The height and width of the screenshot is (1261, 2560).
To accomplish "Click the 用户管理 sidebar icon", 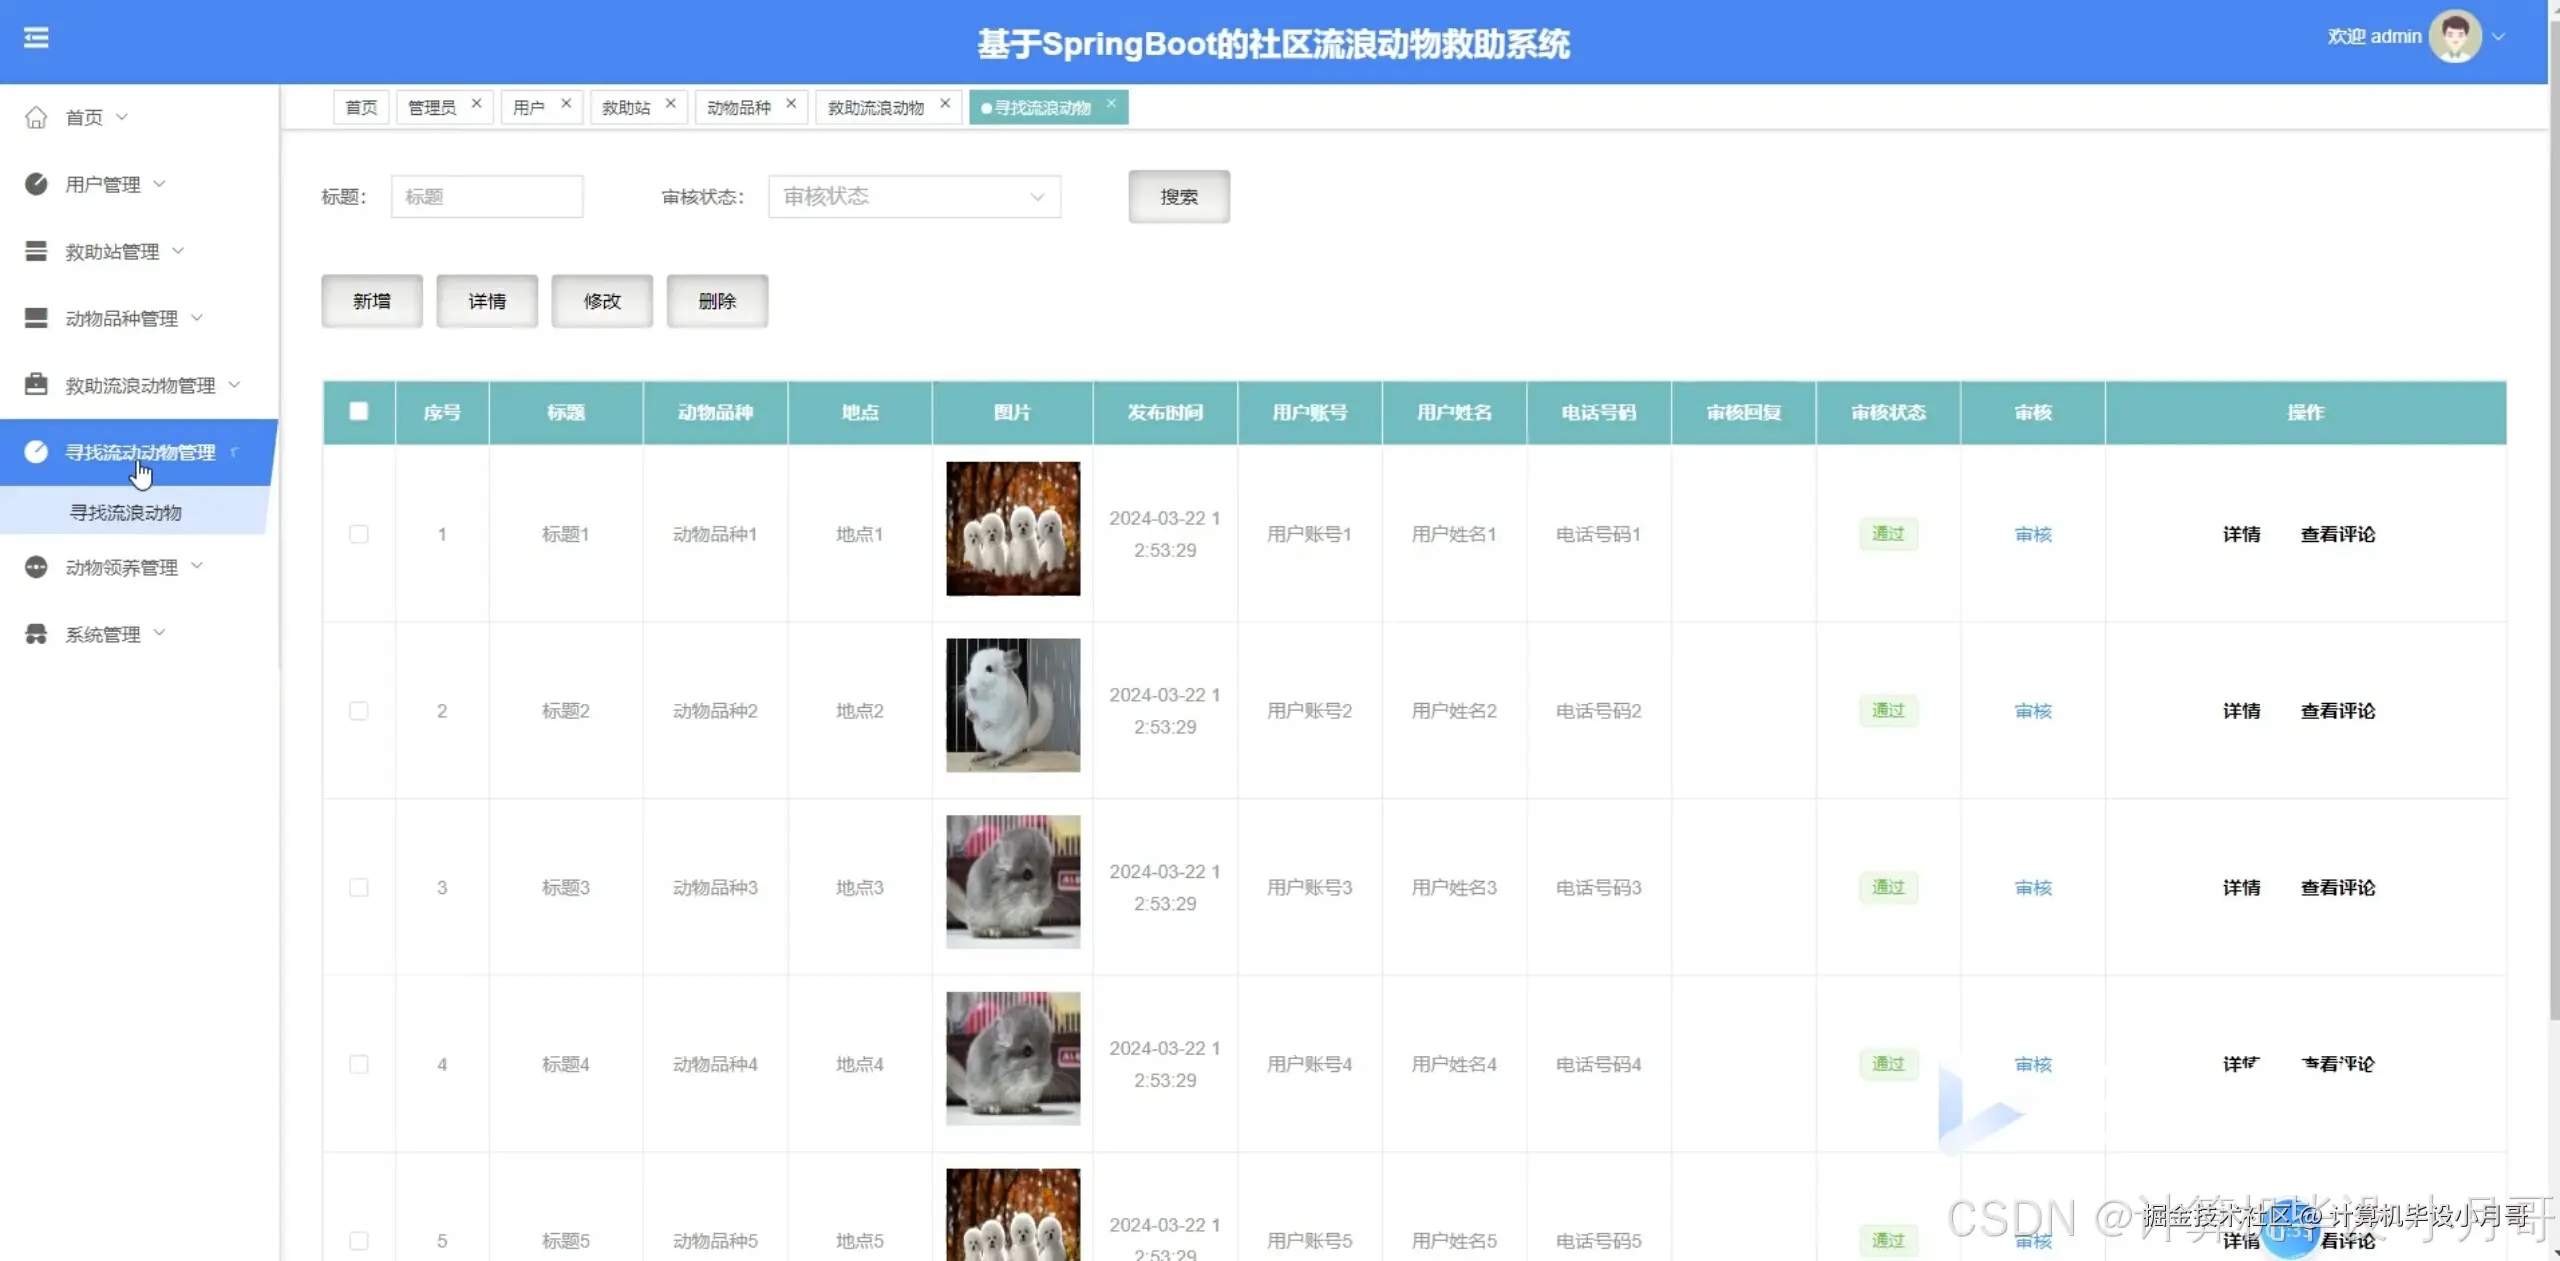I will point(36,184).
